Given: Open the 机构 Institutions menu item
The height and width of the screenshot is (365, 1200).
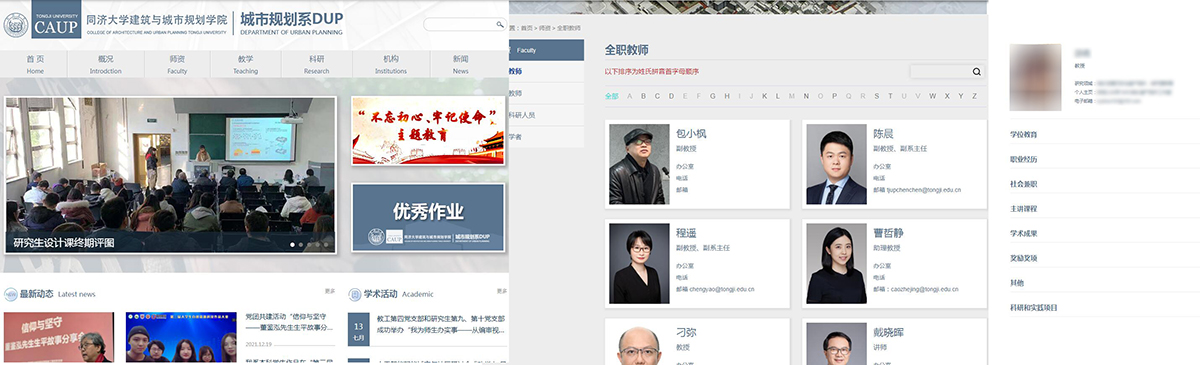Looking at the screenshot, I should pos(391,64).
